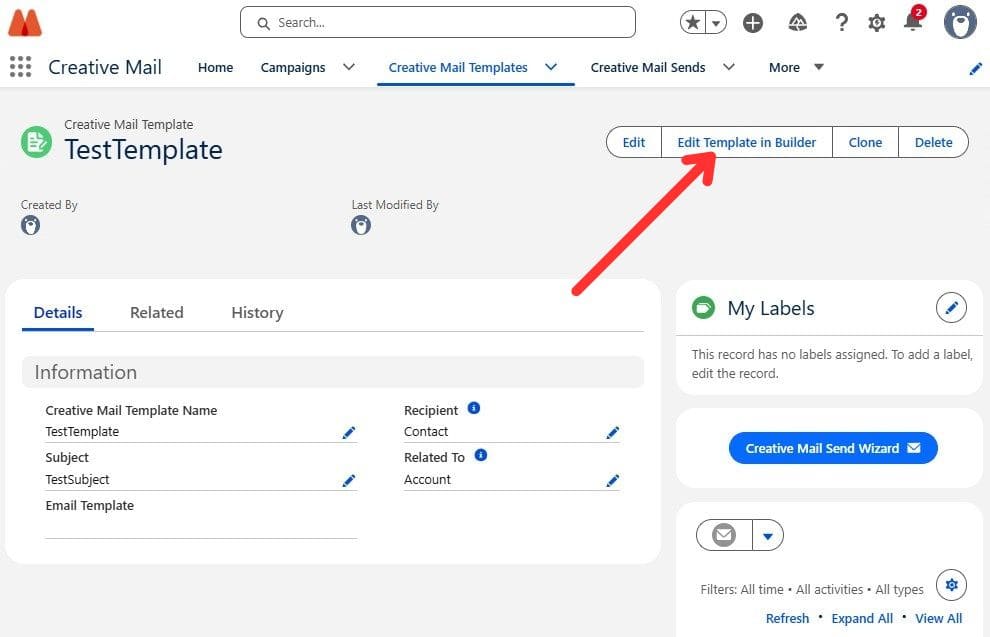Open the activity actions dropdown arrow
990x637 pixels.
[768, 535]
